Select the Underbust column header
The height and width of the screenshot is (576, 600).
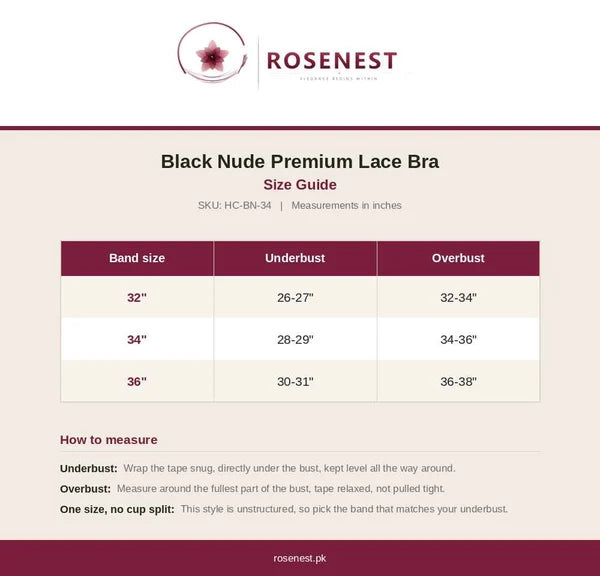(x=295, y=258)
